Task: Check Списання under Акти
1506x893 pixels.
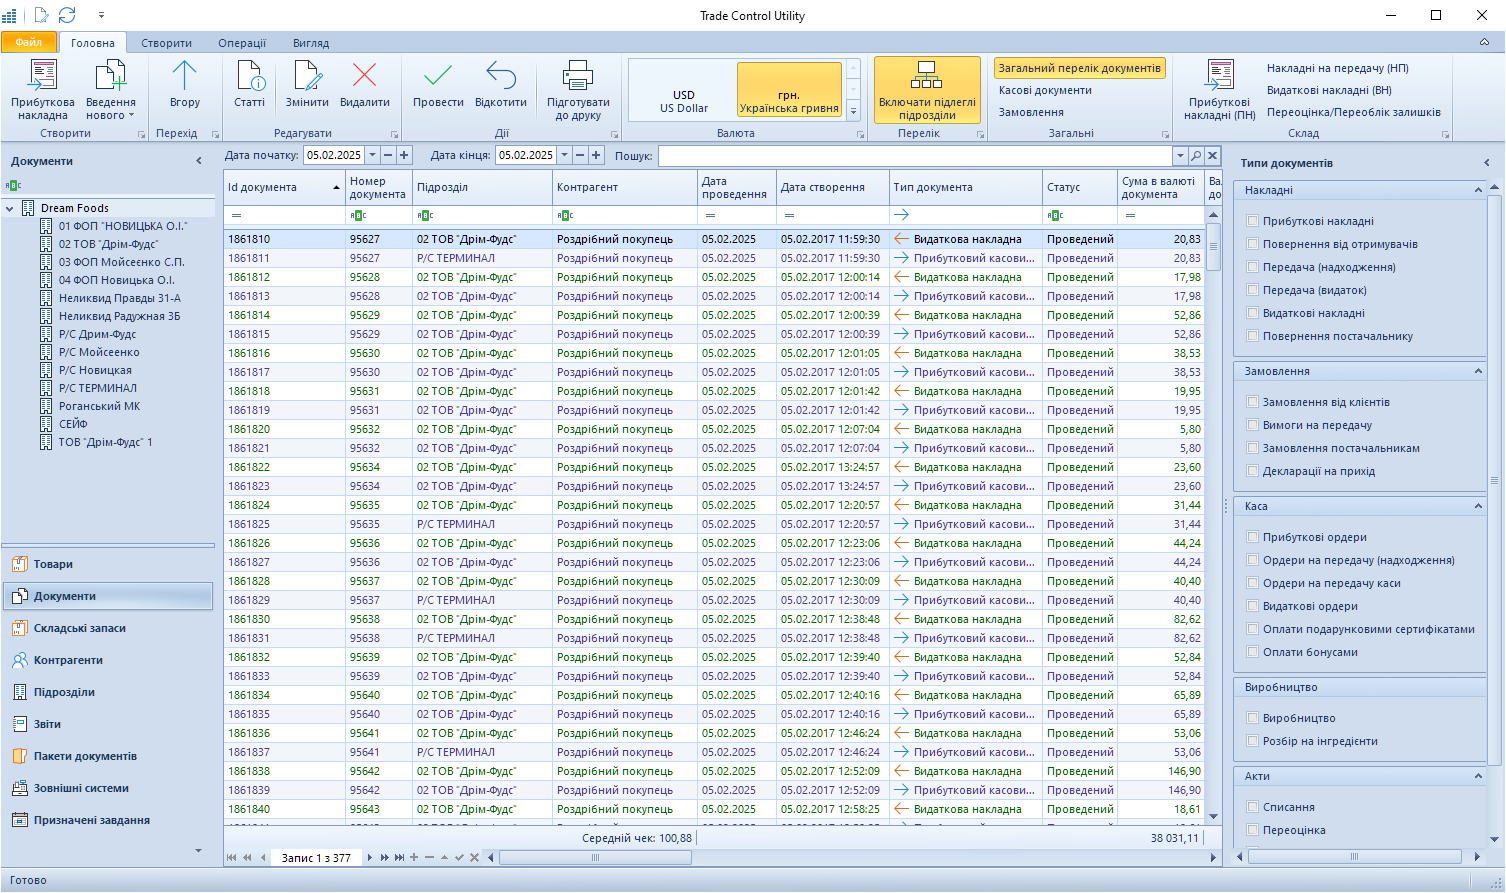Action: pyautogui.click(x=1253, y=807)
